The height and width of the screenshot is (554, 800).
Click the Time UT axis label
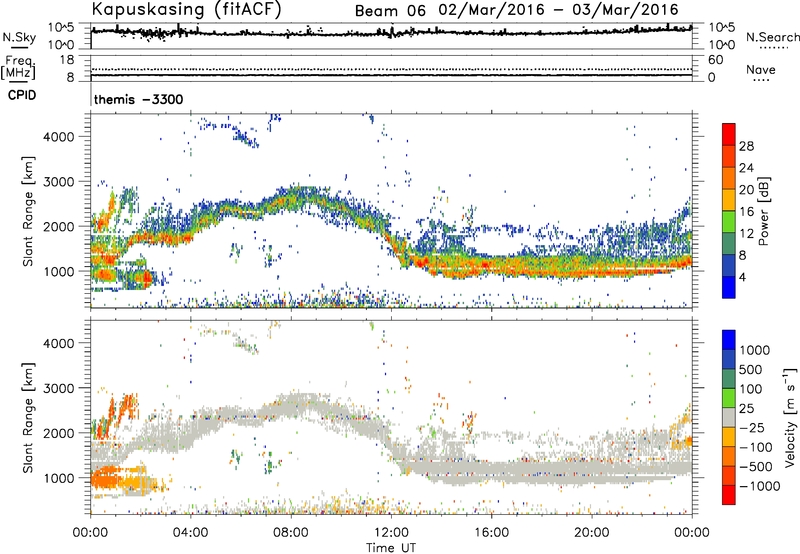[x=391, y=548]
